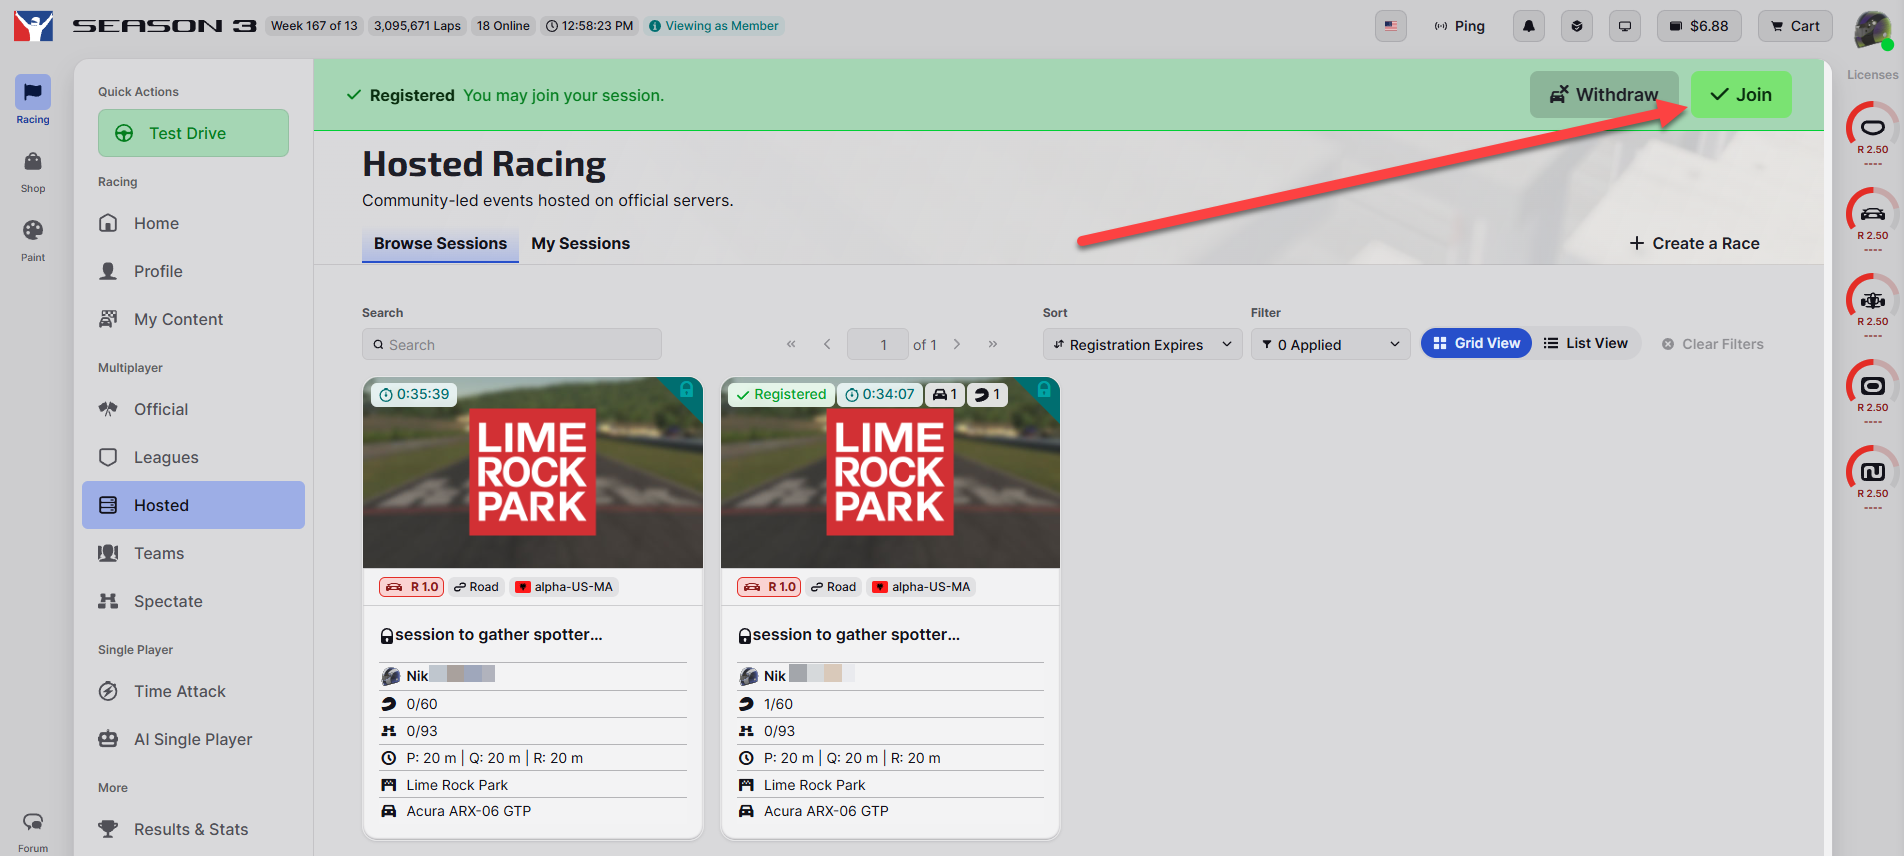This screenshot has height=856, width=1904.
Task: Click the US flag language icon
Action: [x=1390, y=26]
